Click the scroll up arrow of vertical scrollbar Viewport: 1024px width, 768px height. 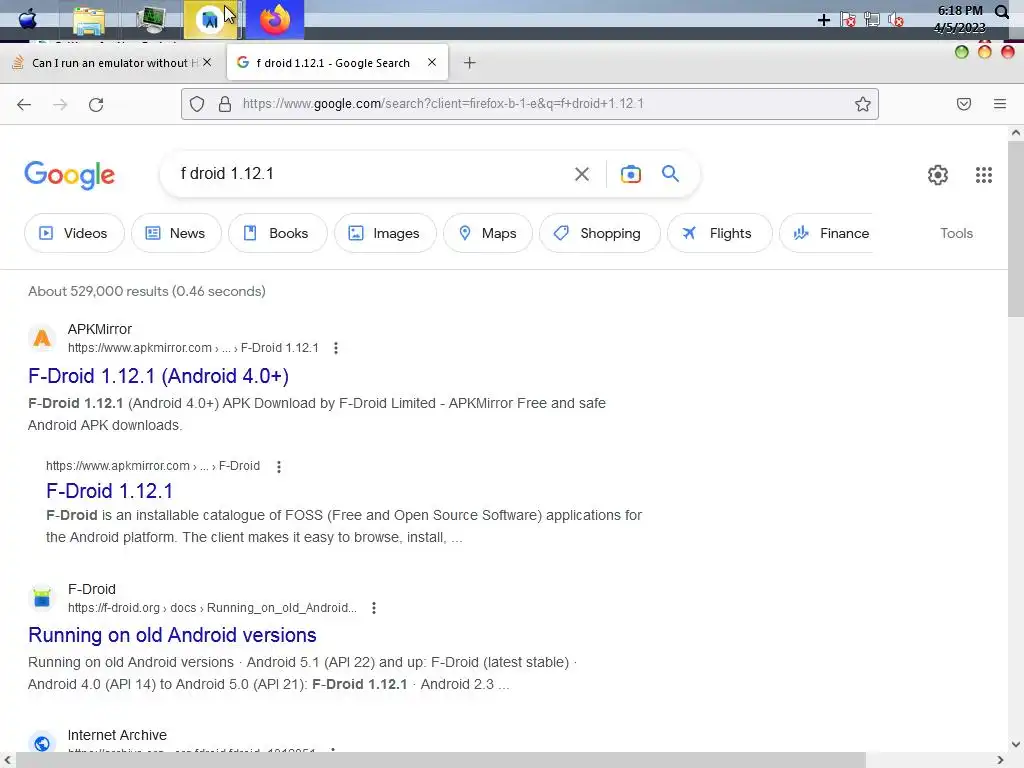click(1016, 133)
